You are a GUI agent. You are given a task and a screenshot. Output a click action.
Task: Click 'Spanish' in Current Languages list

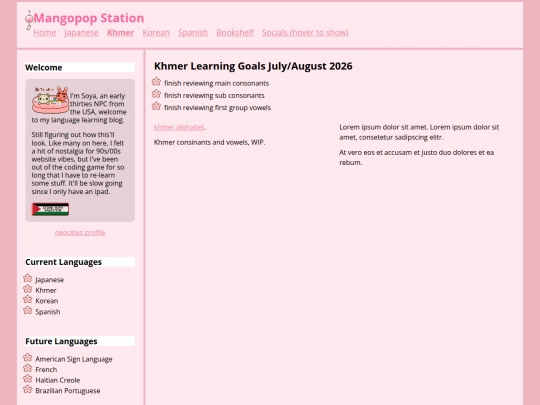click(48, 312)
